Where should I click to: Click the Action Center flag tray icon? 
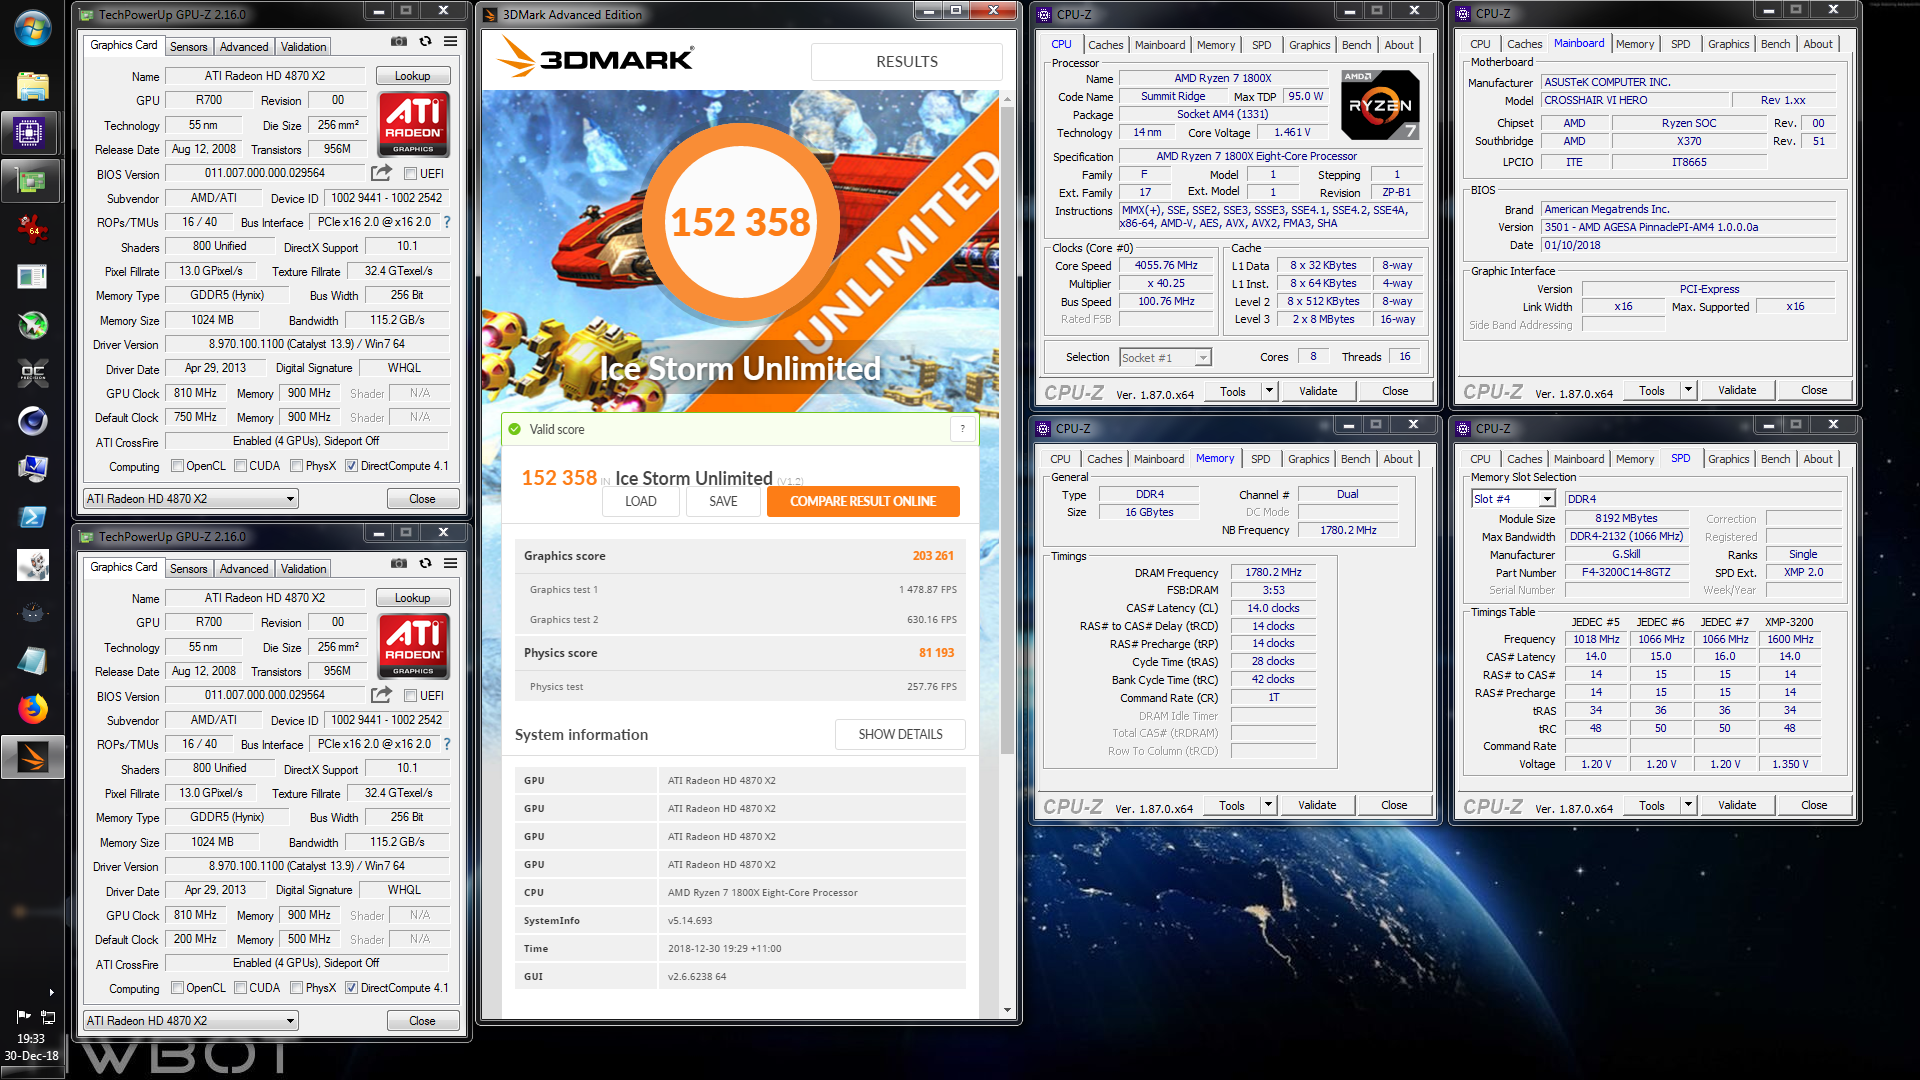tap(23, 1016)
